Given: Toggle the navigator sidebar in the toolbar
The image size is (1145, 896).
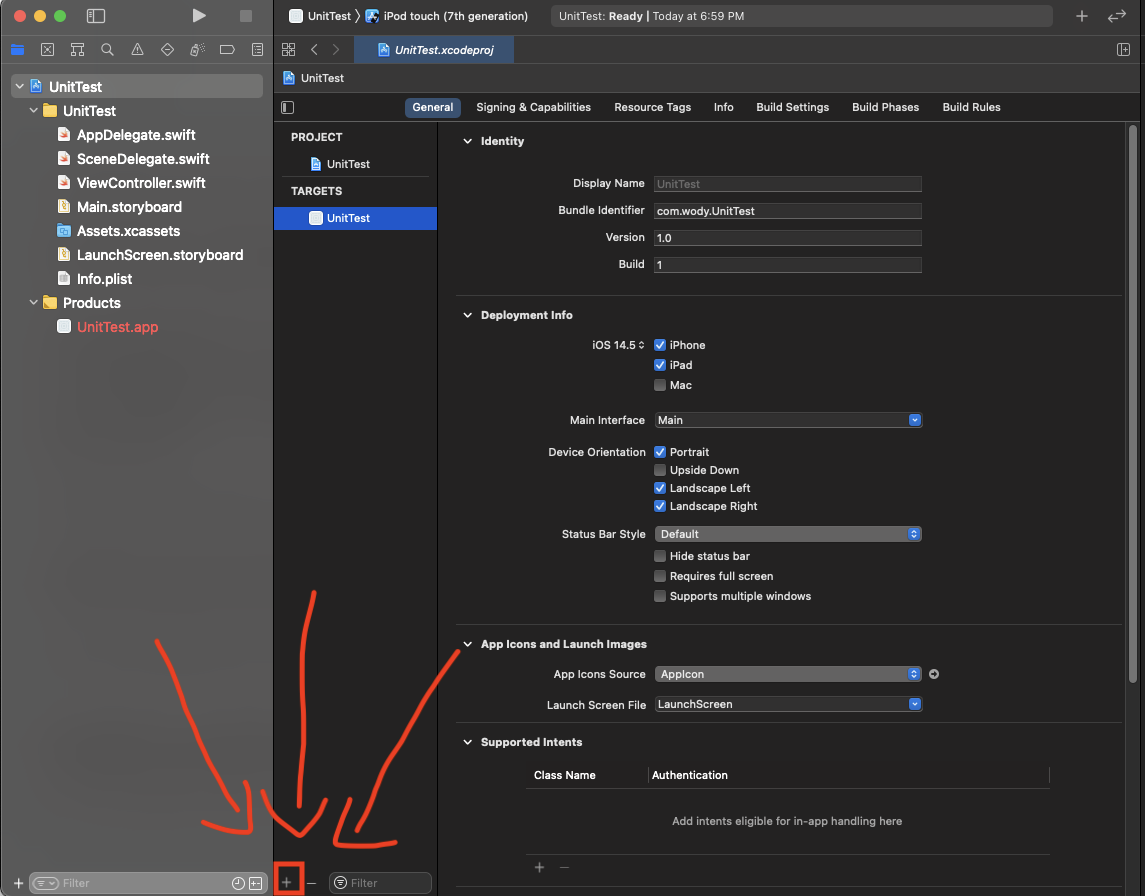Looking at the screenshot, I should tap(96, 16).
